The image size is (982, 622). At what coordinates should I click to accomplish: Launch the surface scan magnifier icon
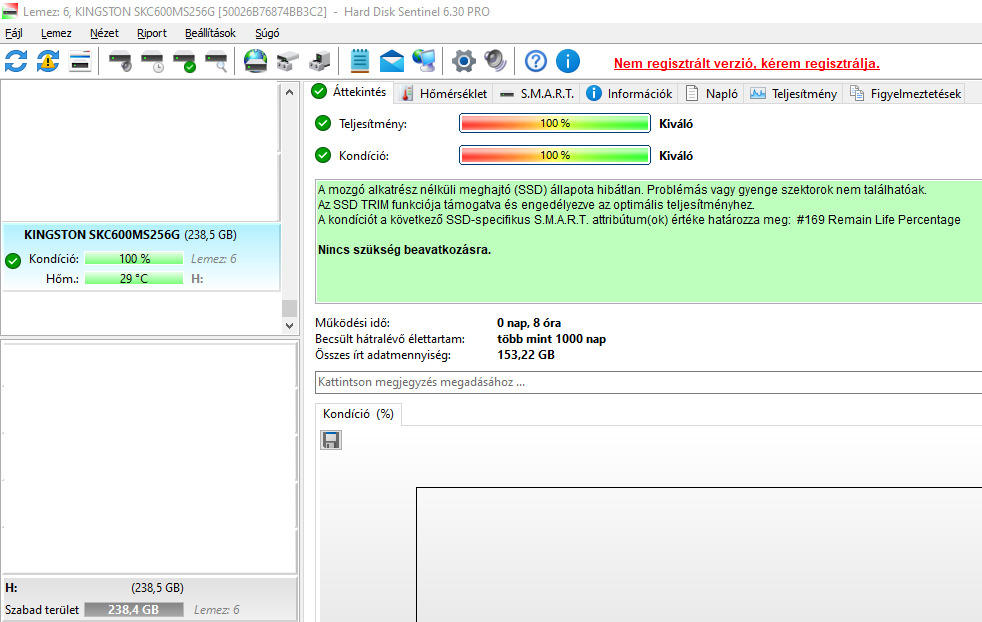click(217, 61)
